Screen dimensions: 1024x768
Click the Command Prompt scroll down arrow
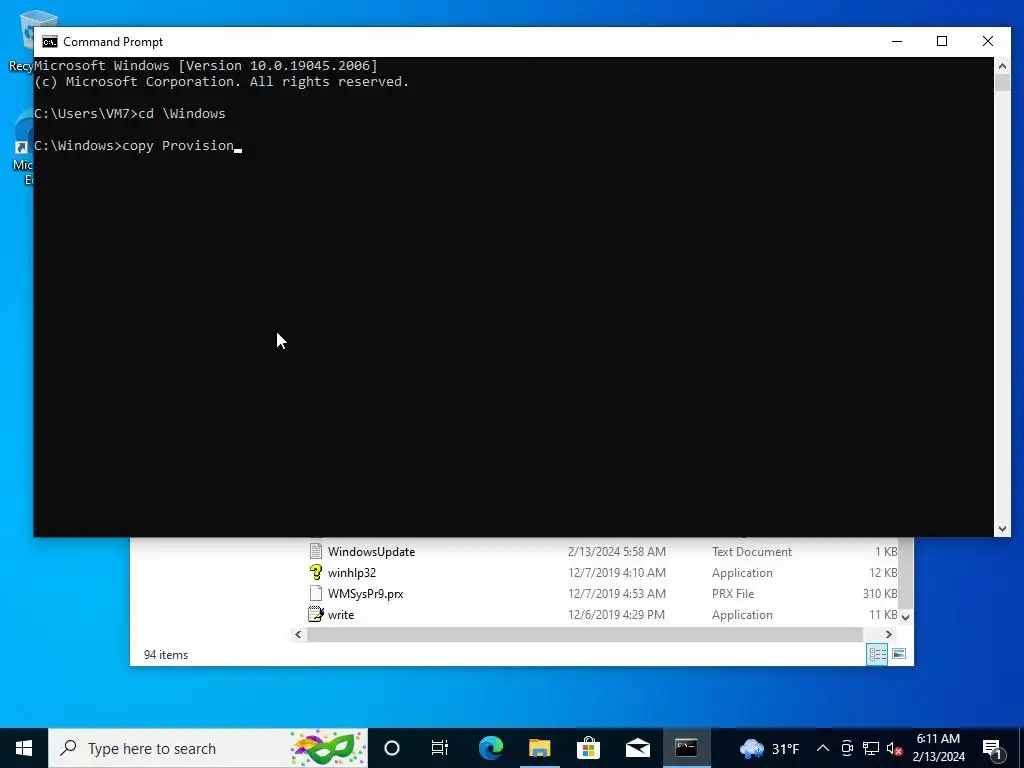[x=1002, y=529]
